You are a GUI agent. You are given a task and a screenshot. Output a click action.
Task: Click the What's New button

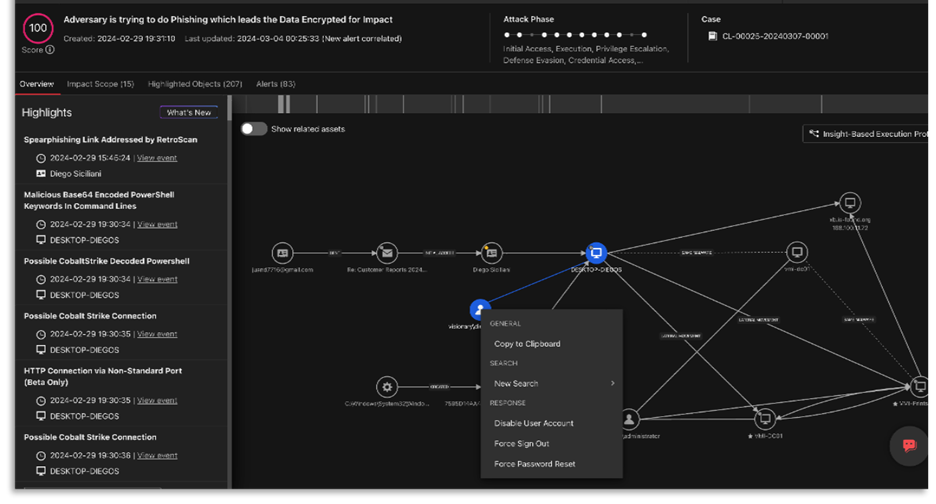pos(188,113)
